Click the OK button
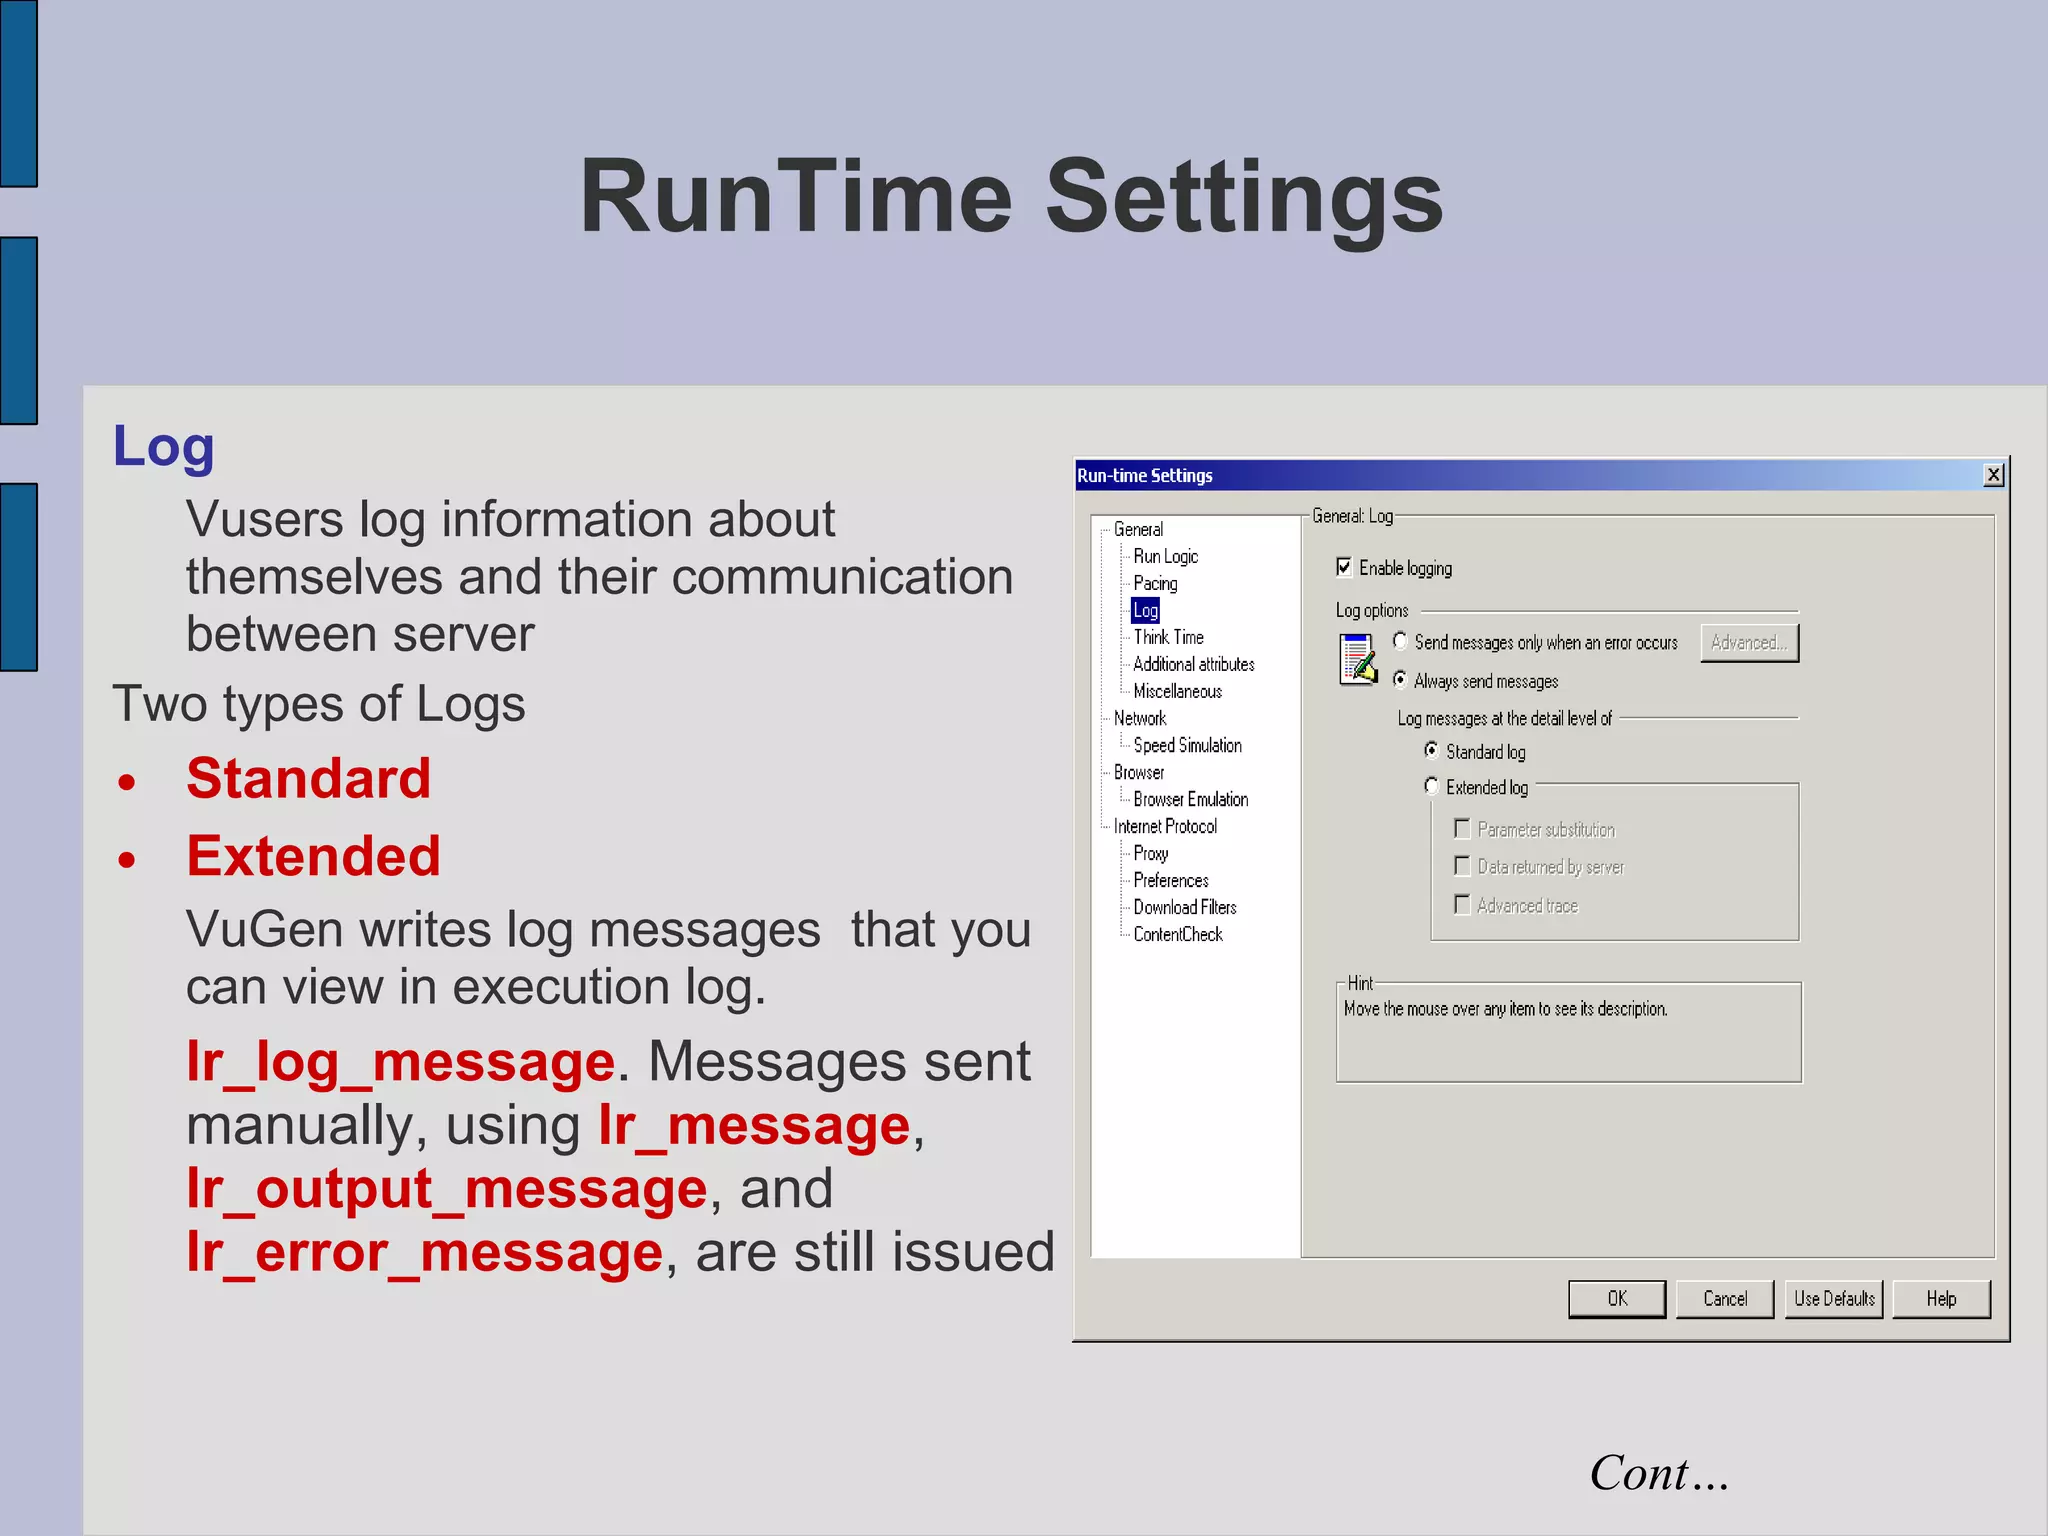Image resolution: width=2048 pixels, height=1536 pixels. 1617,1299
